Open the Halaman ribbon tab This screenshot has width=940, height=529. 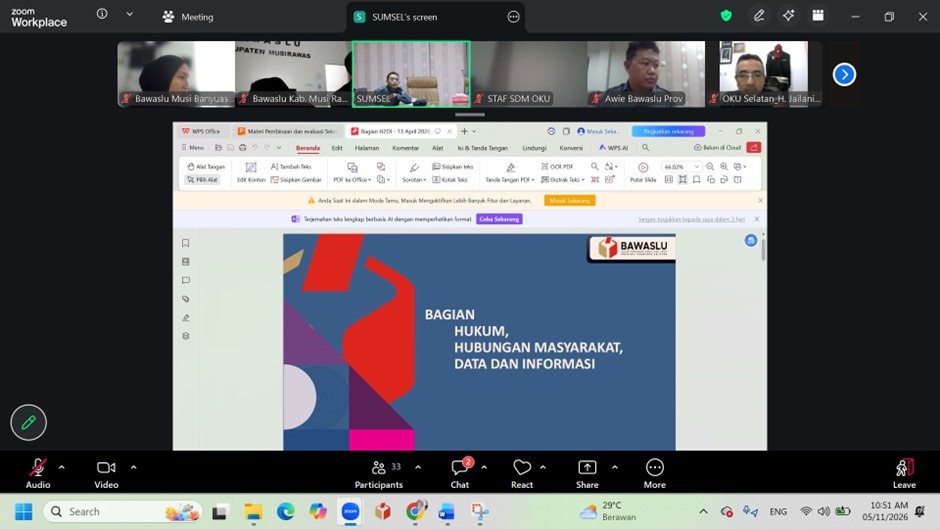366,148
